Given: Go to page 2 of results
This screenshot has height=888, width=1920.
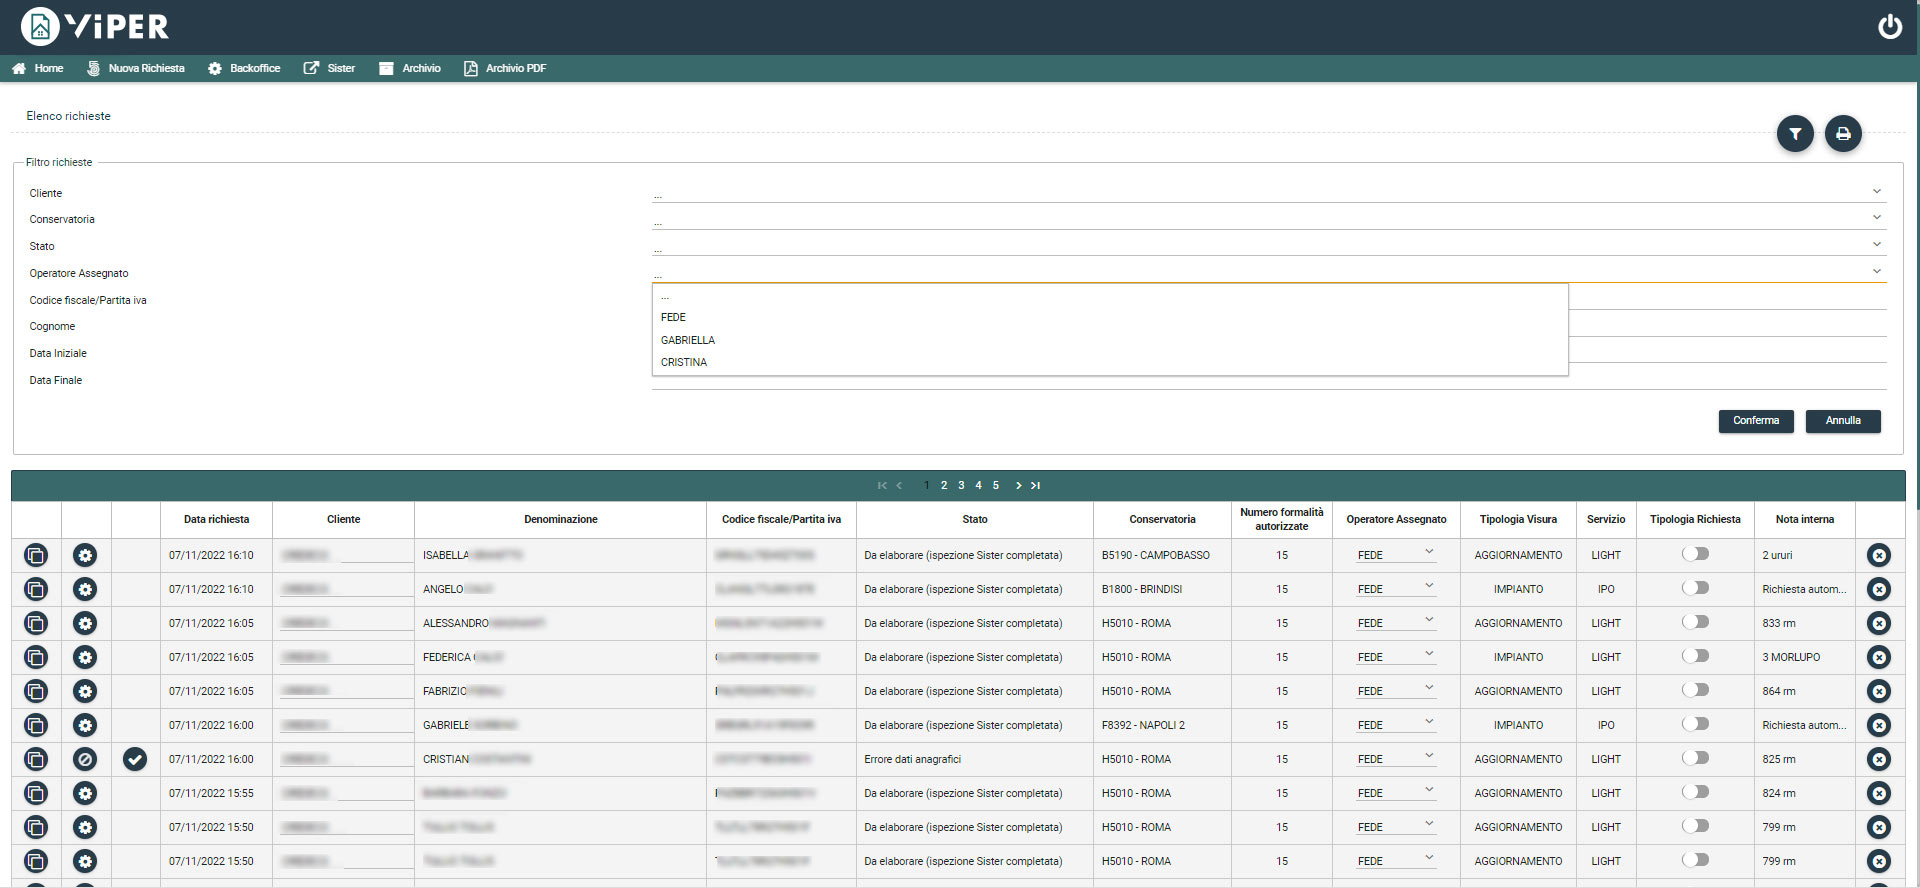Looking at the screenshot, I should 944,485.
